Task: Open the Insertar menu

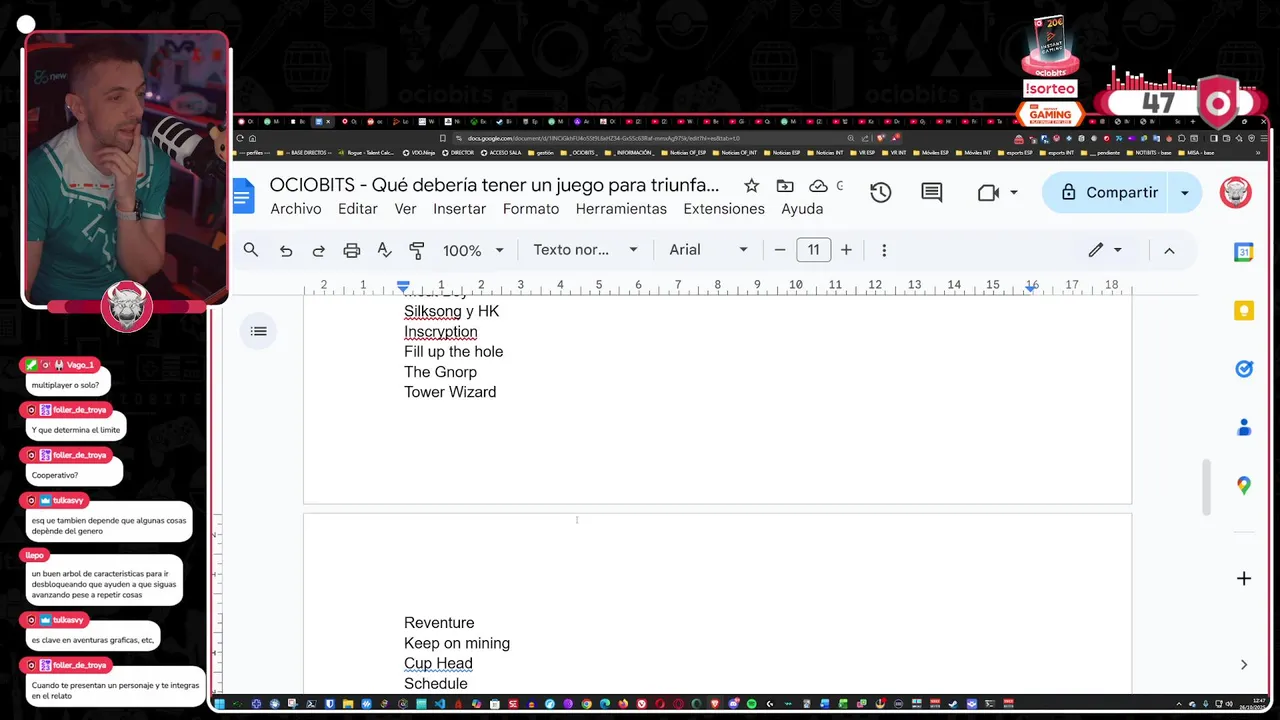Action: 460,209
